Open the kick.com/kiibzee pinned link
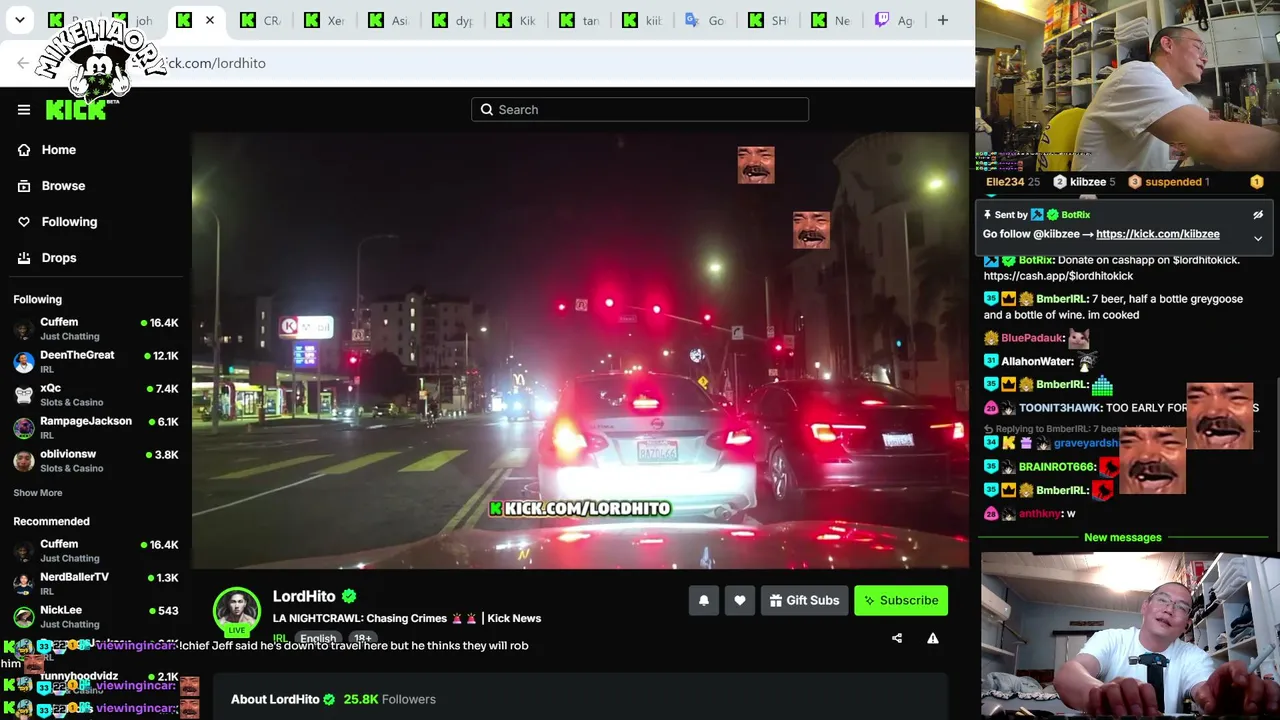This screenshot has width=1280, height=720. coord(1158,234)
